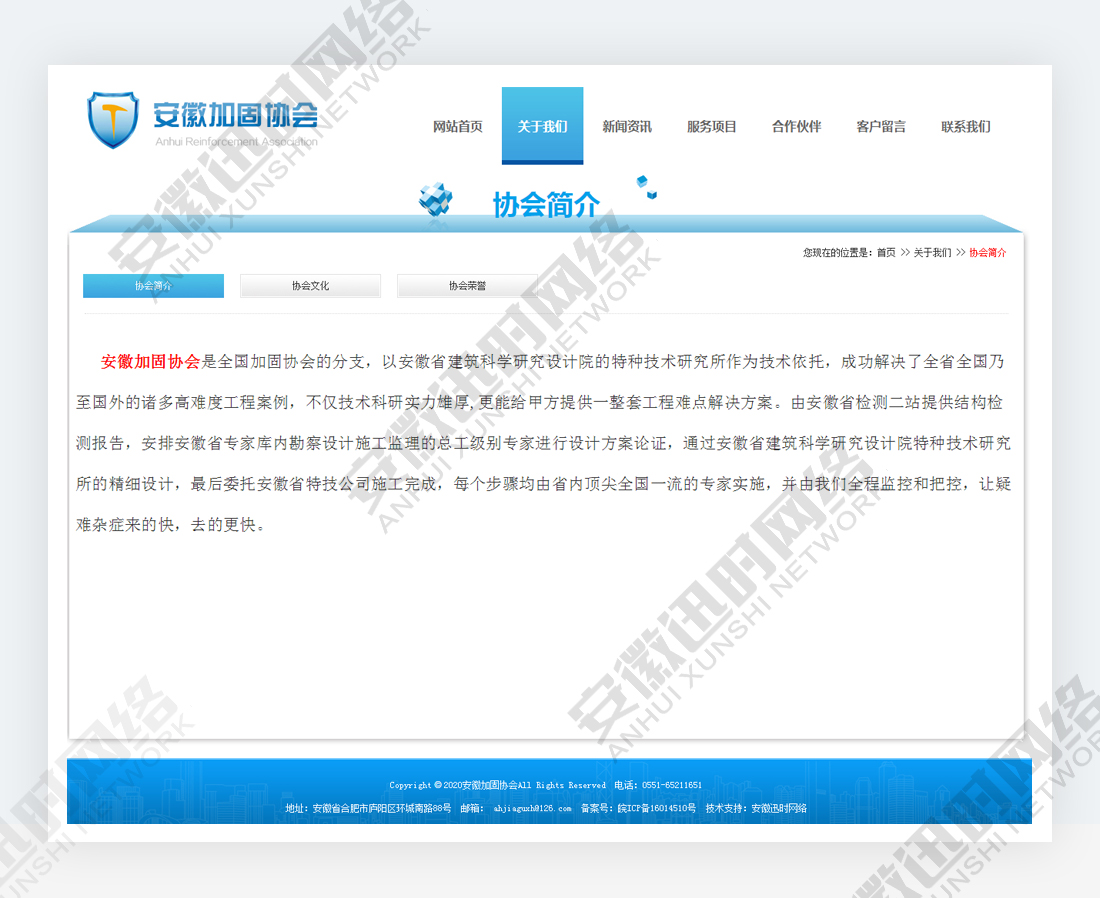Image resolution: width=1100 pixels, height=898 pixels.
Task: Switch to the 协会文化 tab
Action: 310,286
